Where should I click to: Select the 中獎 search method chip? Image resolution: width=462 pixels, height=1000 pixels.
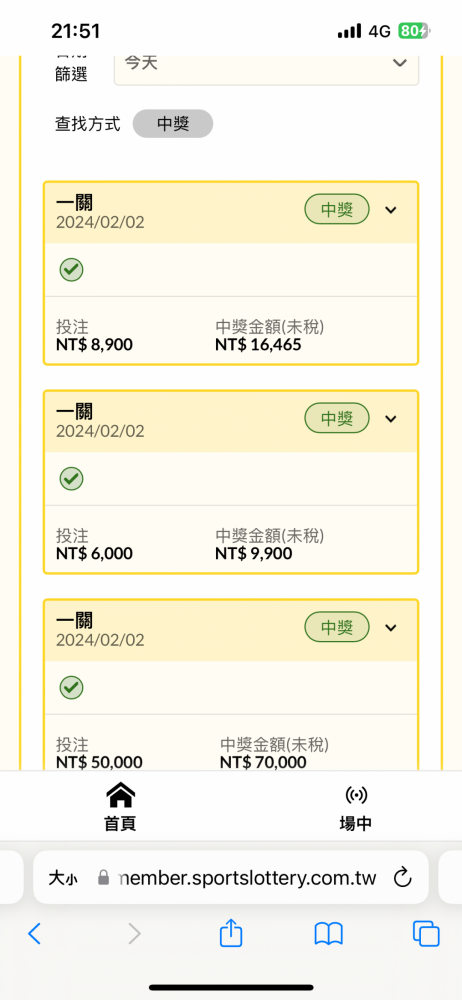click(173, 124)
